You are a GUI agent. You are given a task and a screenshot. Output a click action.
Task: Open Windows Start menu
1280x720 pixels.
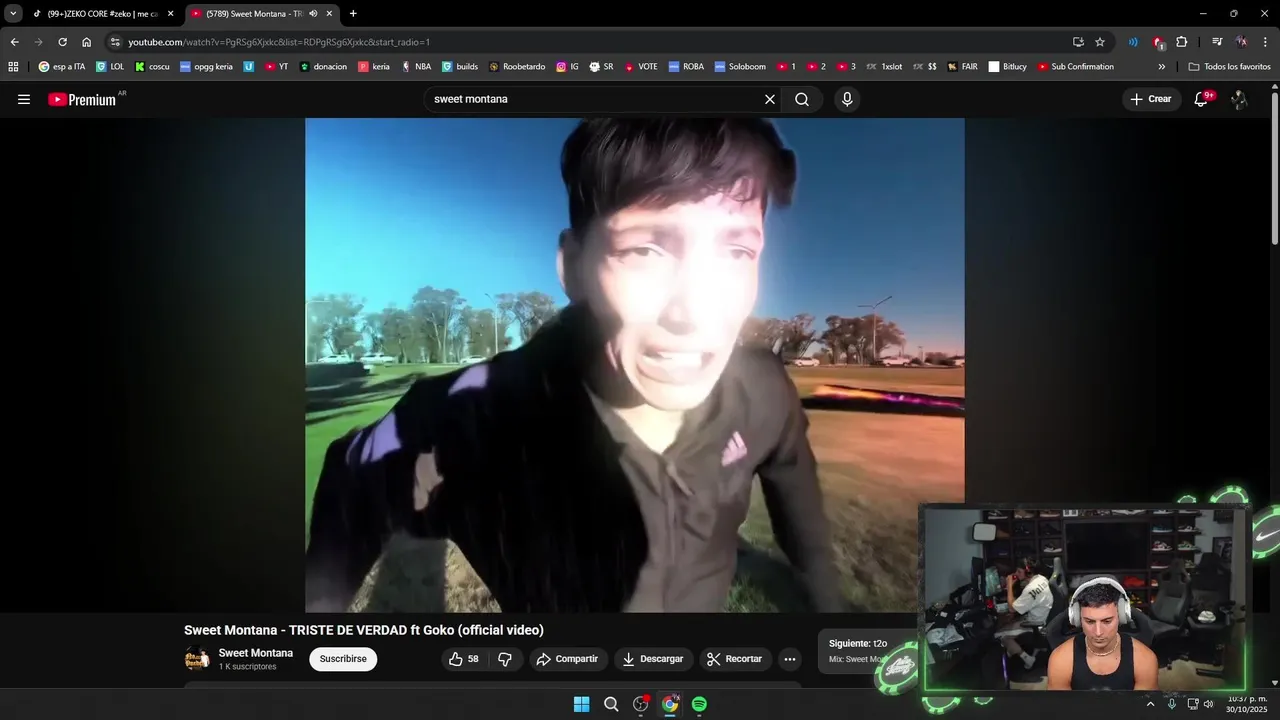581,704
